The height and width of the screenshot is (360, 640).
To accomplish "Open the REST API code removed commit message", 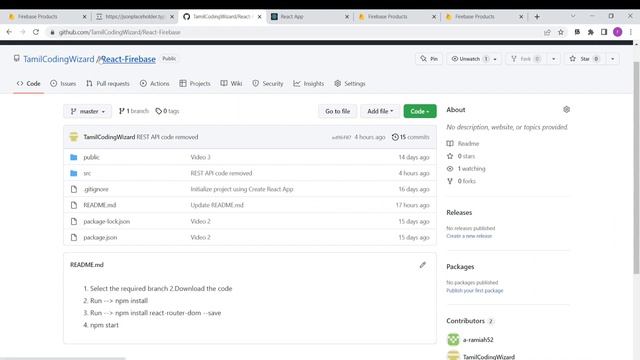I will click(167, 137).
